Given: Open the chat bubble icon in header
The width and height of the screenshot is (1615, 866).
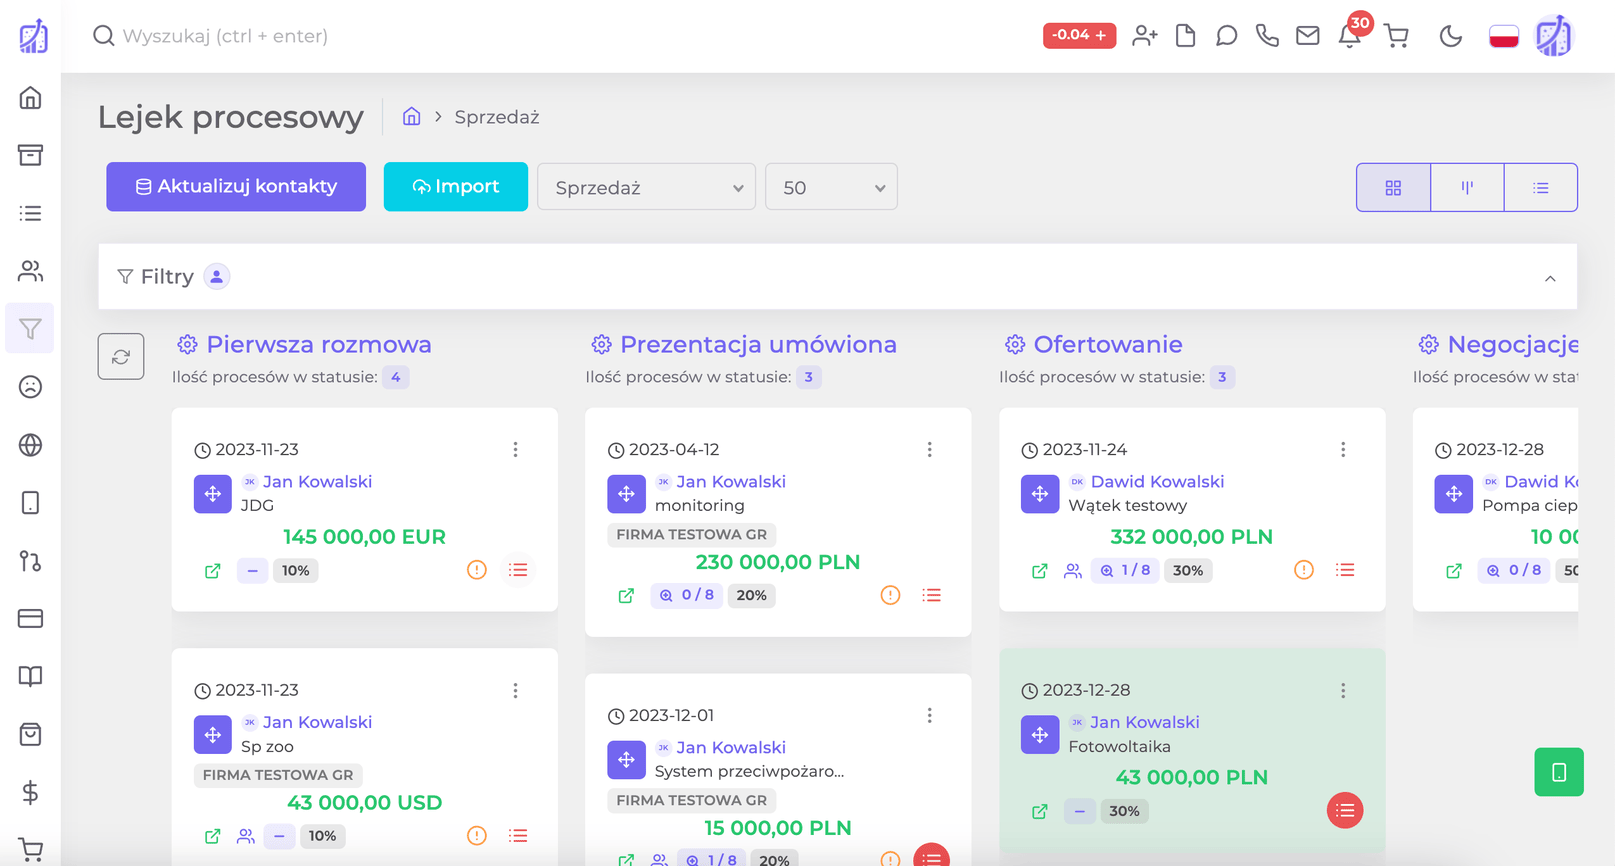Looking at the screenshot, I should click(x=1226, y=36).
